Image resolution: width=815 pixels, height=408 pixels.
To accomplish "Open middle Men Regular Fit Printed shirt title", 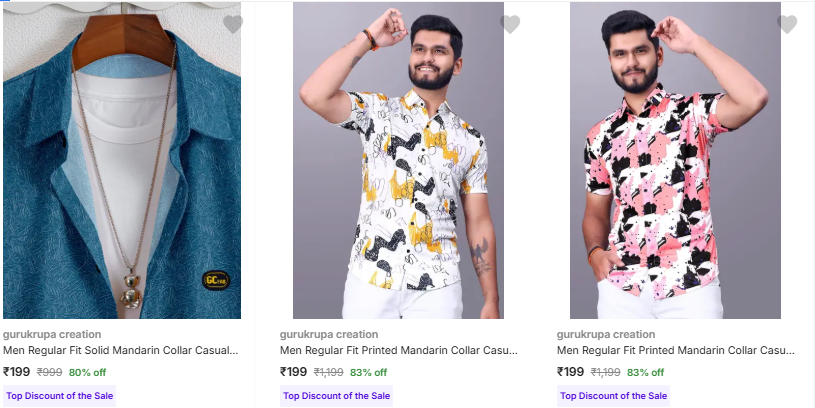I will (x=398, y=351).
